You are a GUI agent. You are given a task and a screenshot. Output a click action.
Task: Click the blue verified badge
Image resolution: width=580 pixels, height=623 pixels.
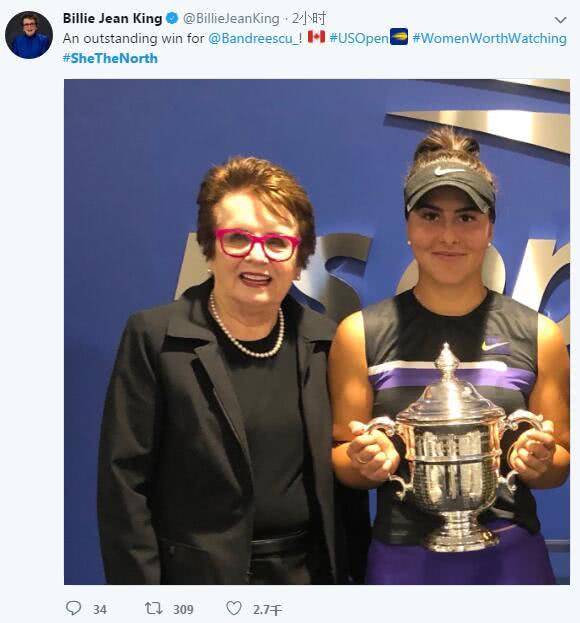[172, 18]
